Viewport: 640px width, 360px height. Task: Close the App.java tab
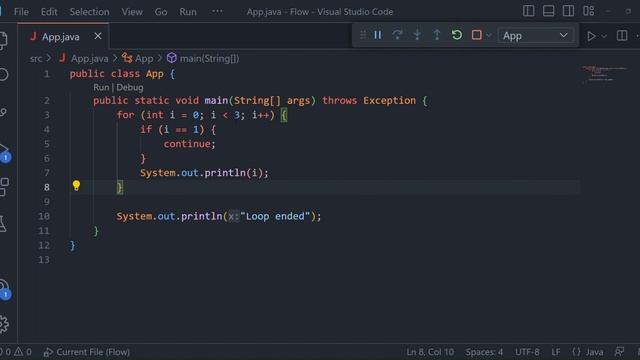click(x=98, y=36)
